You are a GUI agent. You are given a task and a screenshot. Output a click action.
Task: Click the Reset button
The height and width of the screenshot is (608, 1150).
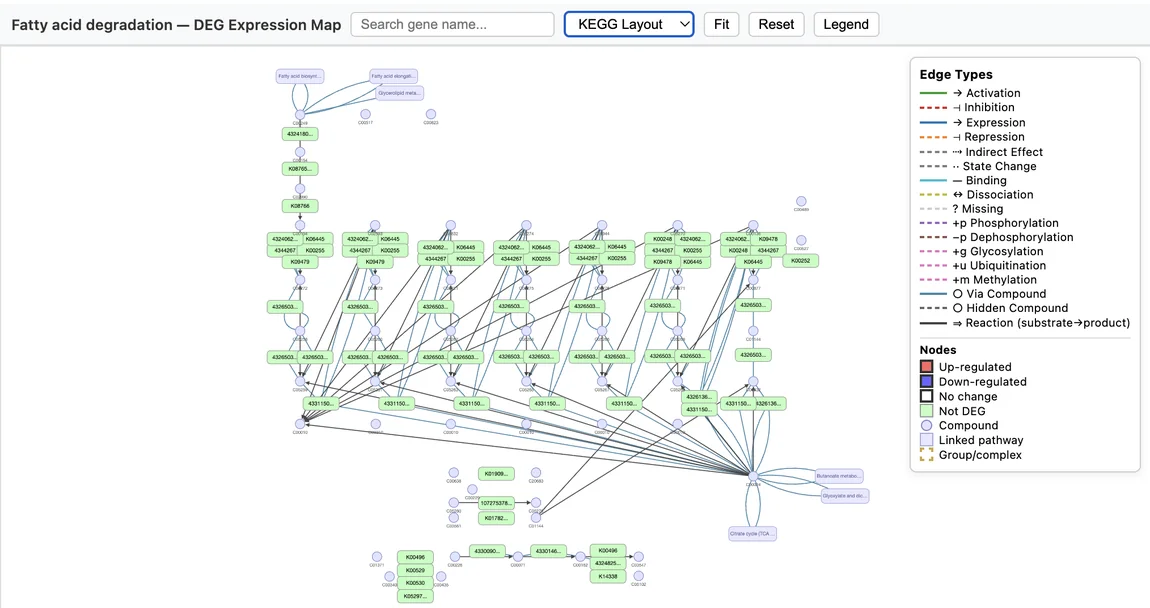click(x=776, y=24)
